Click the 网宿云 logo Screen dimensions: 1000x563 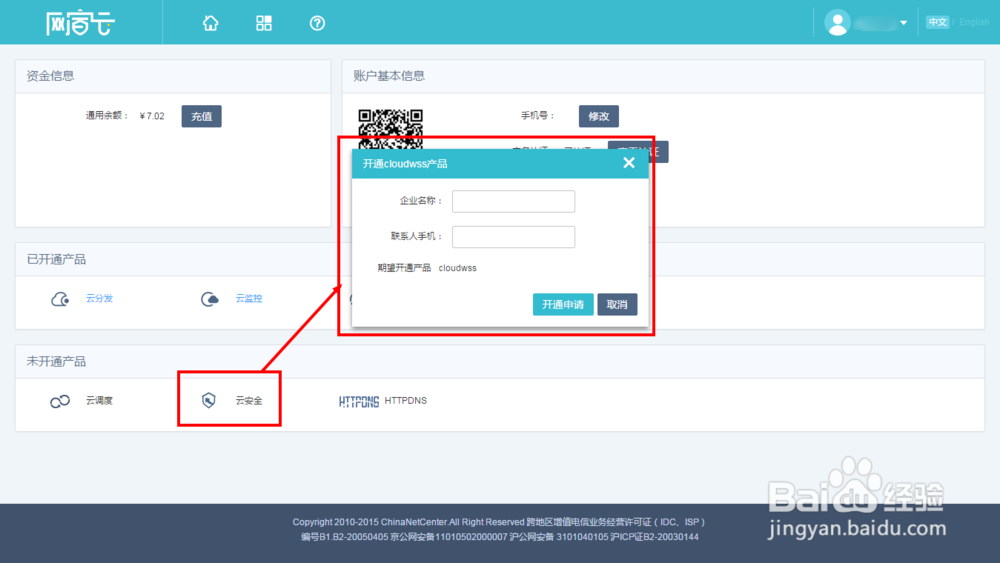tap(80, 24)
